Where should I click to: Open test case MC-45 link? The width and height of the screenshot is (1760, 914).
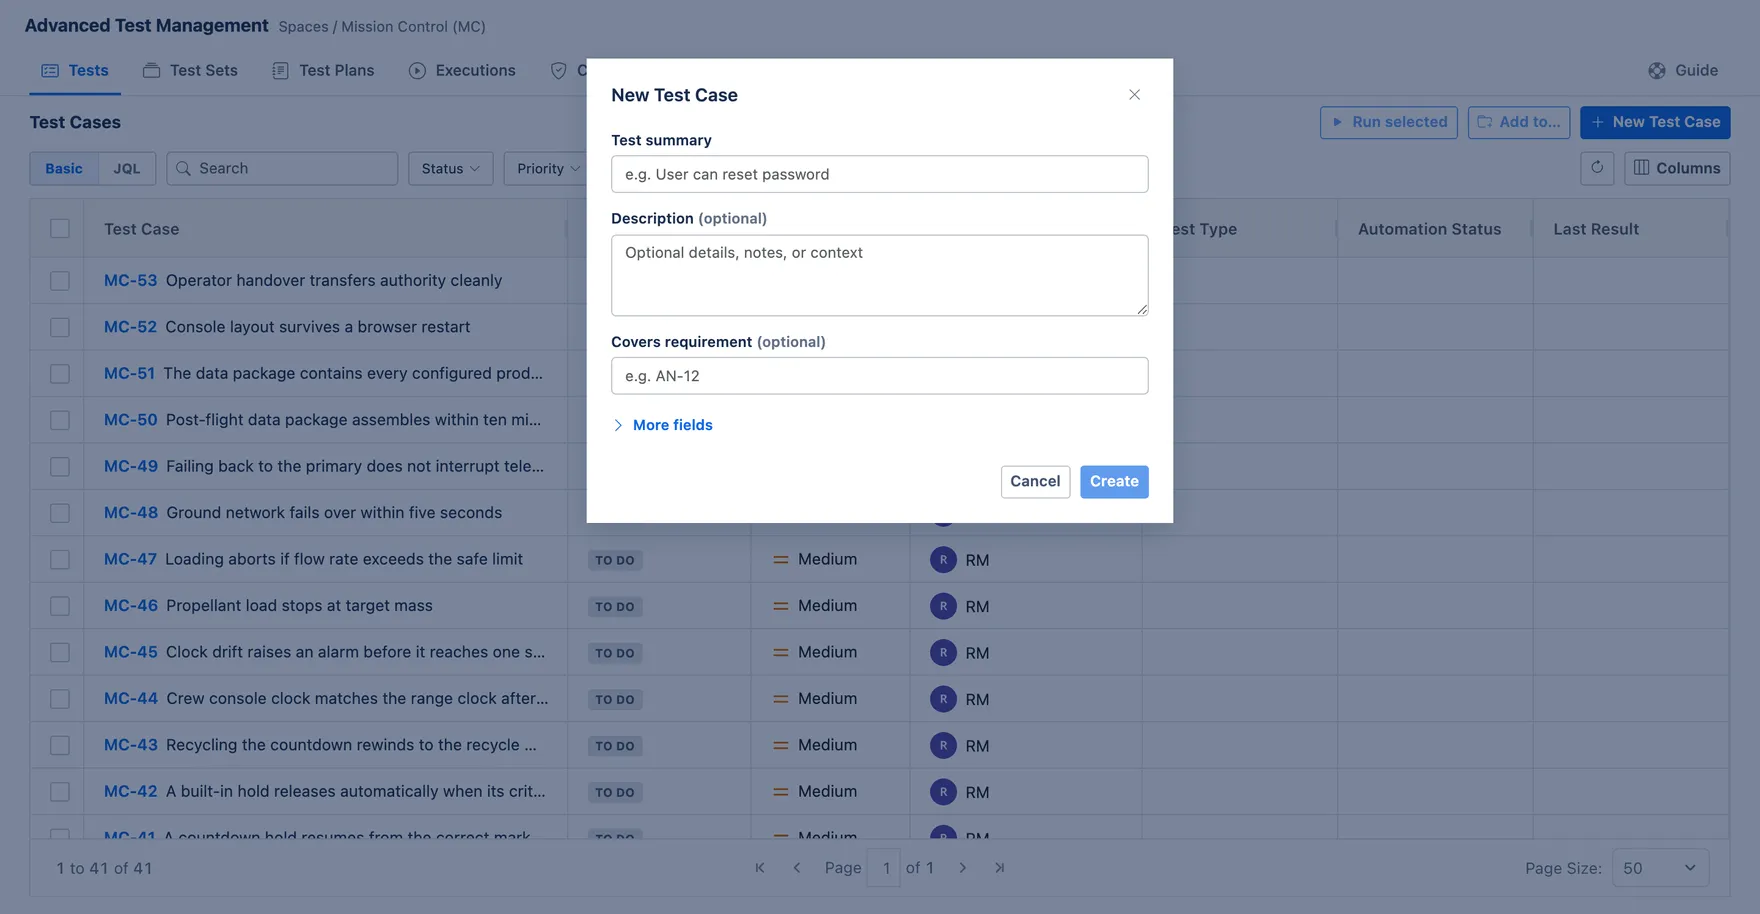[x=131, y=652]
